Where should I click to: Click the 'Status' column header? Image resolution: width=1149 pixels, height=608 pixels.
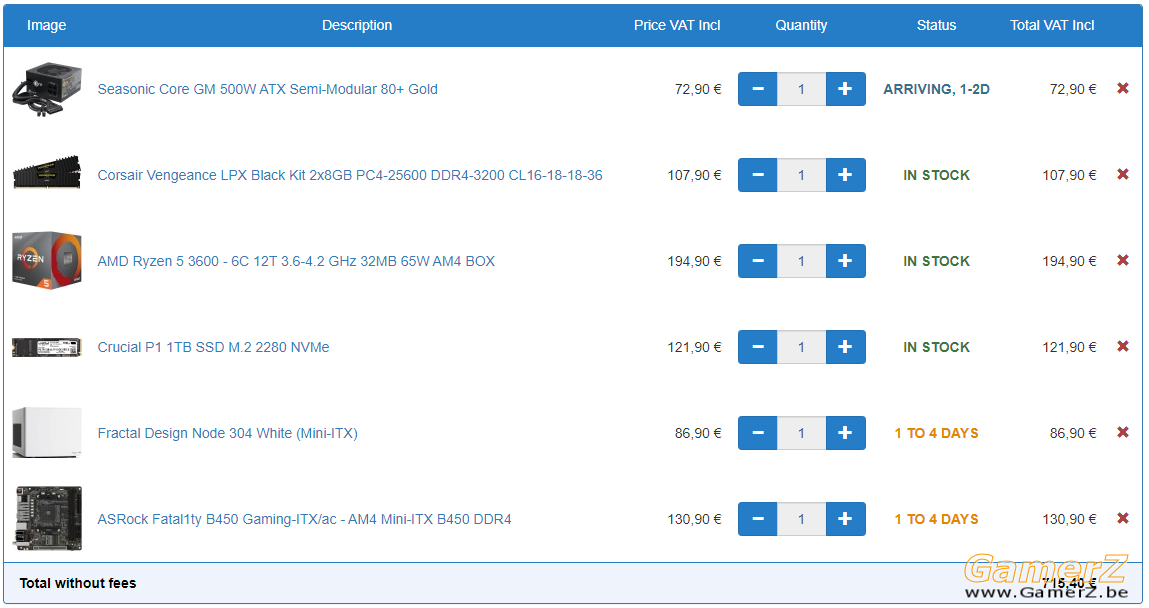coord(936,25)
